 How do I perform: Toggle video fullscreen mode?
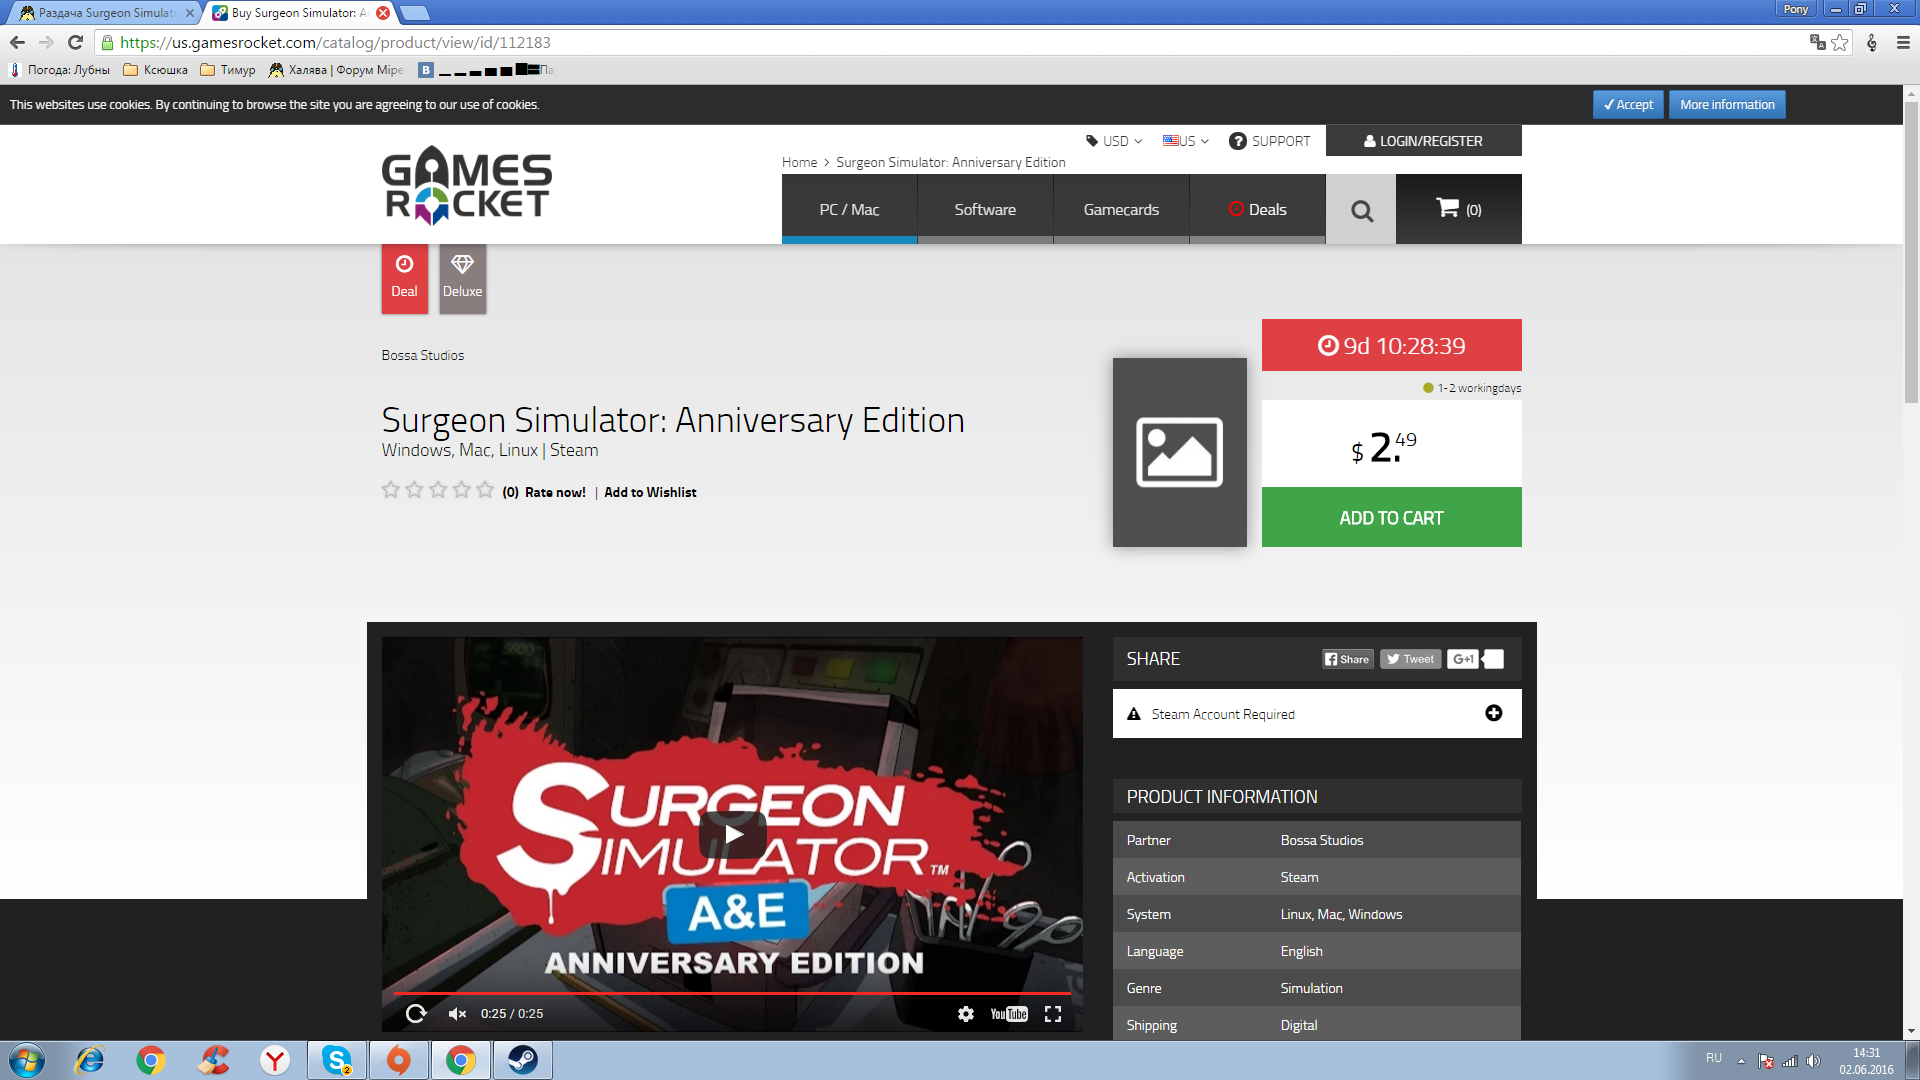pyautogui.click(x=1053, y=1014)
